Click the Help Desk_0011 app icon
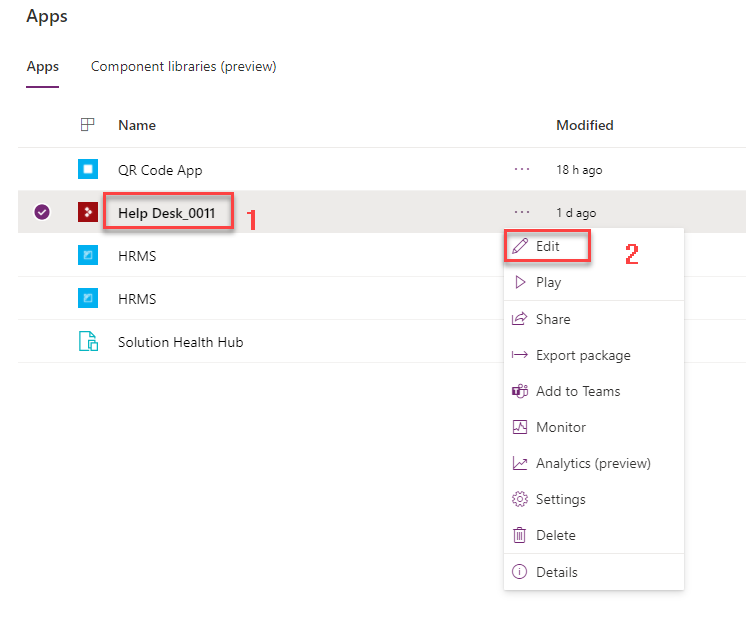 (88, 213)
